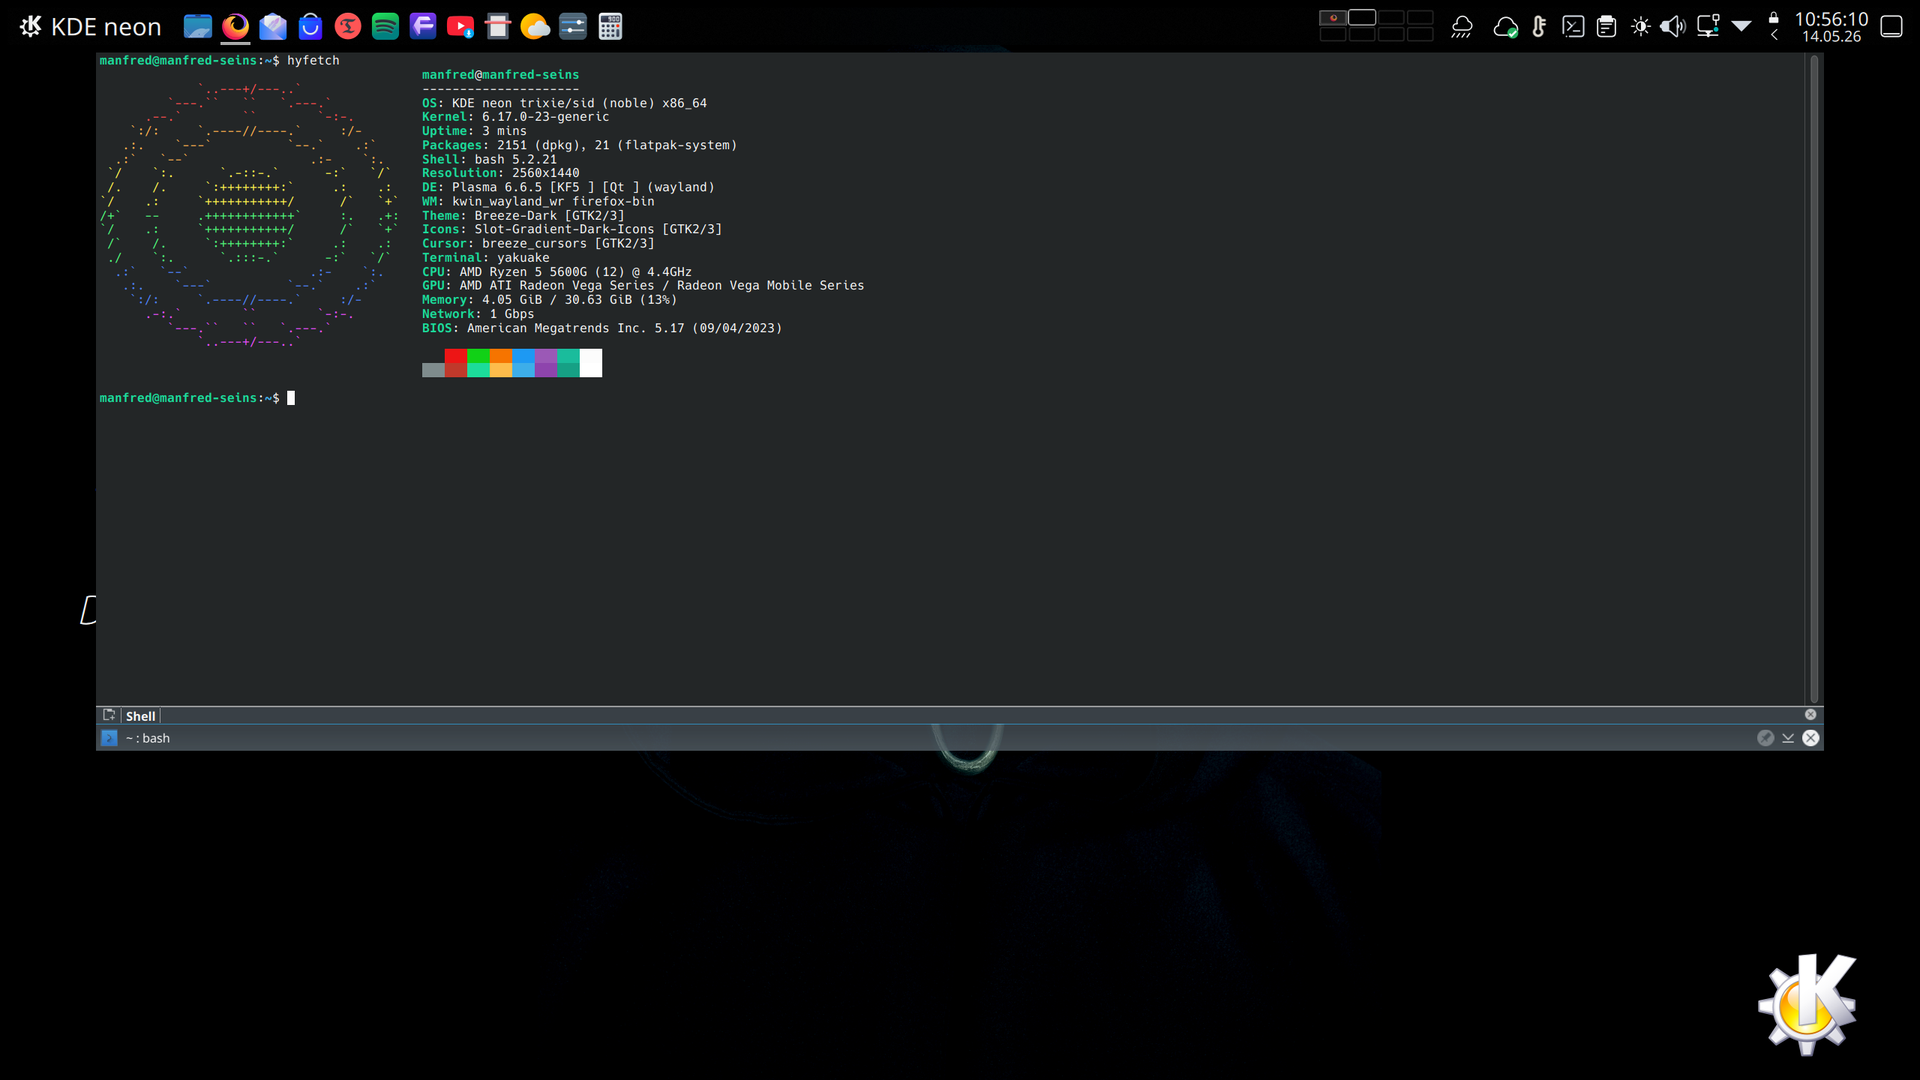Open the red video downloader app
This screenshot has height=1080, width=1920.
[x=460, y=27]
